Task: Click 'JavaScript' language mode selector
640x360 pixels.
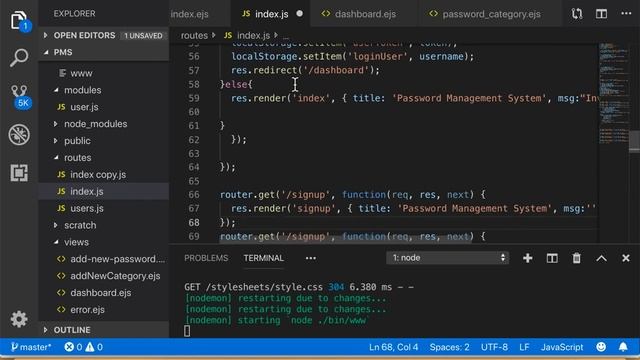Action: tap(562, 347)
